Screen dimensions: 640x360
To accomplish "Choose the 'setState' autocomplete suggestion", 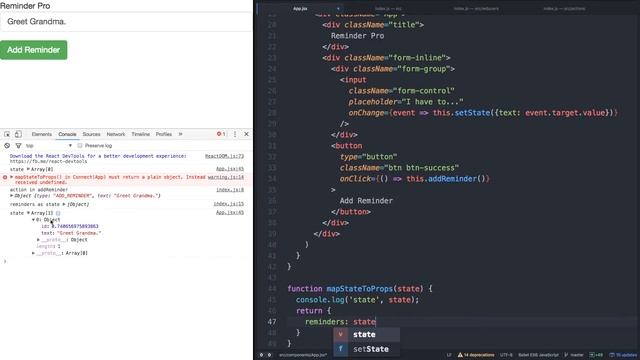I will click(x=367, y=349).
